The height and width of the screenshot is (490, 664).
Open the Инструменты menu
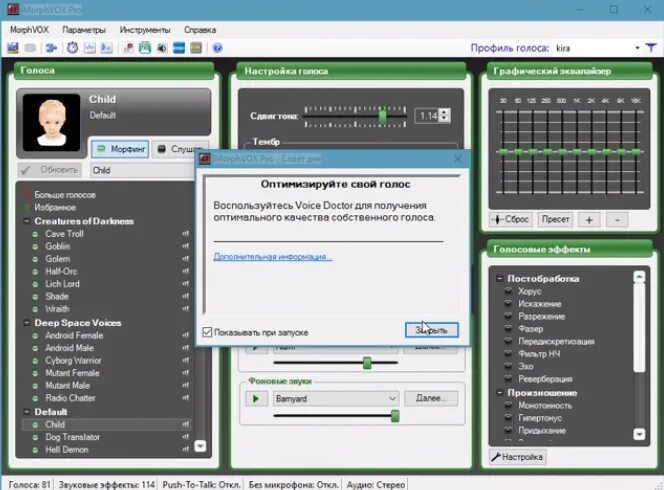point(145,30)
